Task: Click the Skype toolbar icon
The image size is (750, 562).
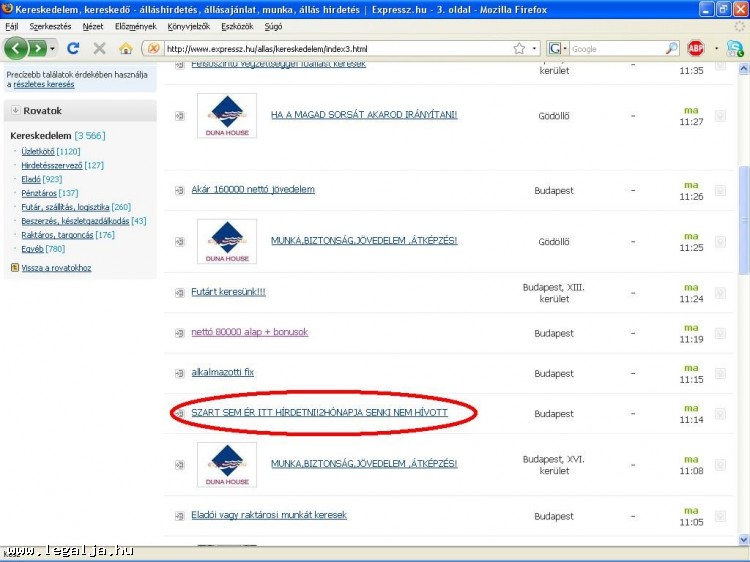Action: (734, 48)
